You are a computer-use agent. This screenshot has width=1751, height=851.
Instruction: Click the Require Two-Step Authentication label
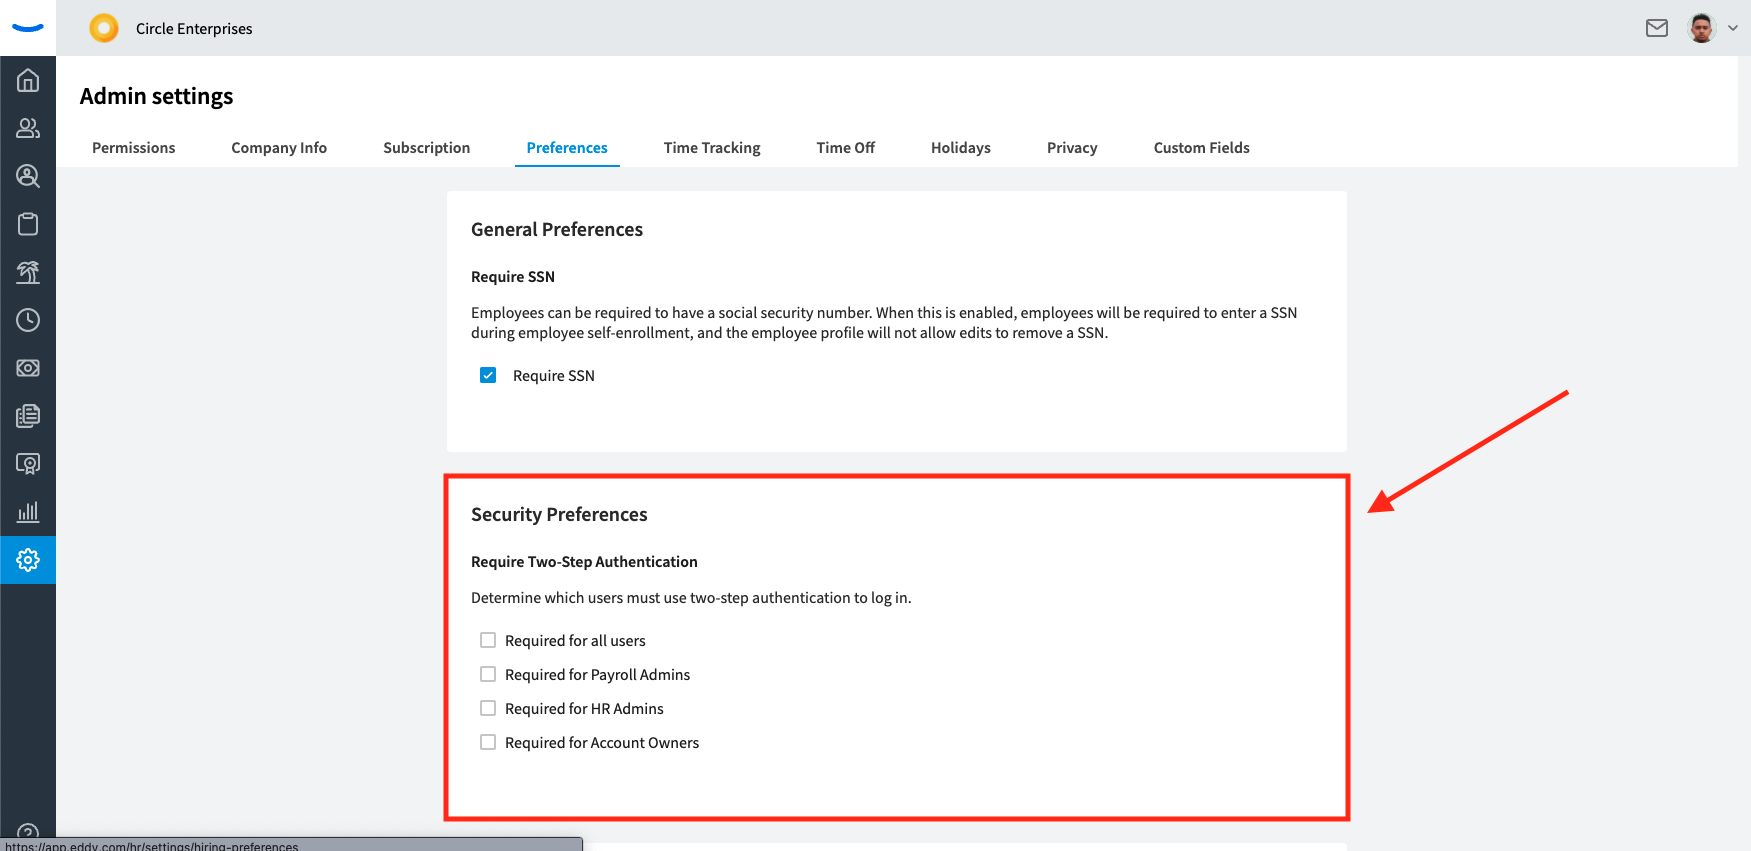[x=584, y=561]
